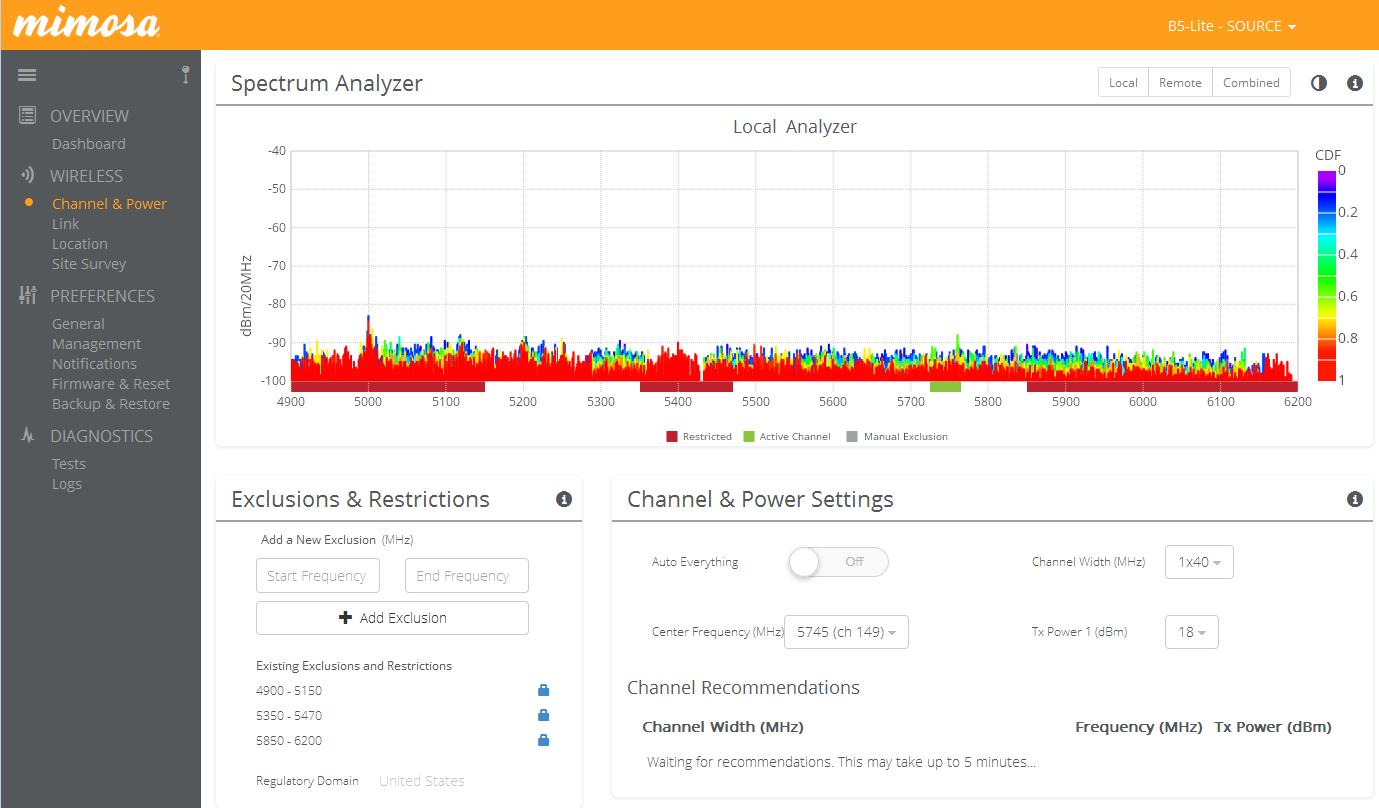Open the Channel Width dropdown

coord(1199,562)
